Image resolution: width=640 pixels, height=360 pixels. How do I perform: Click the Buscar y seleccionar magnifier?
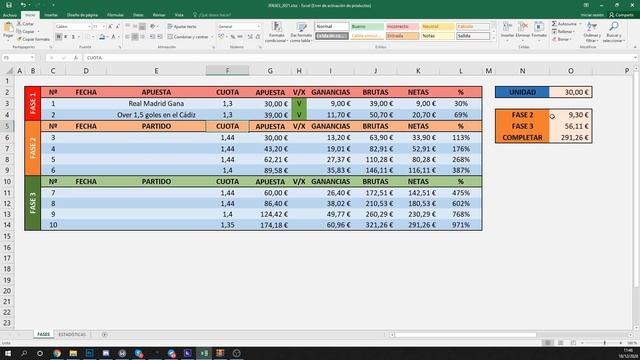(613, 27)
